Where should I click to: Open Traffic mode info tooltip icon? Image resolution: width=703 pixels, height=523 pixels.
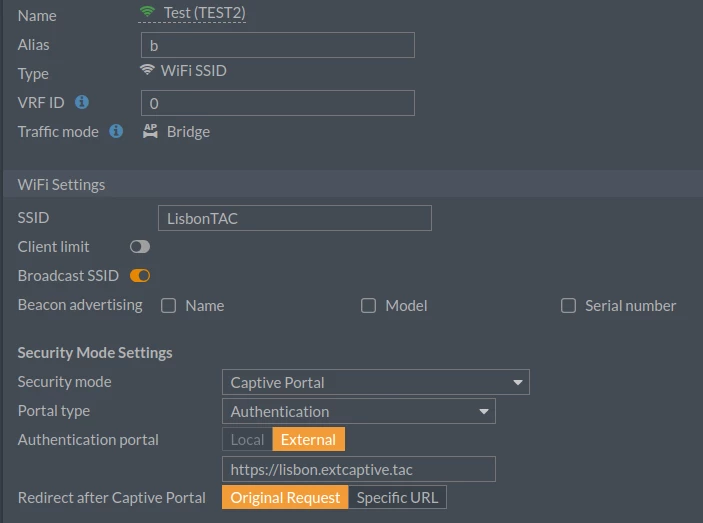tap(116, 131)
